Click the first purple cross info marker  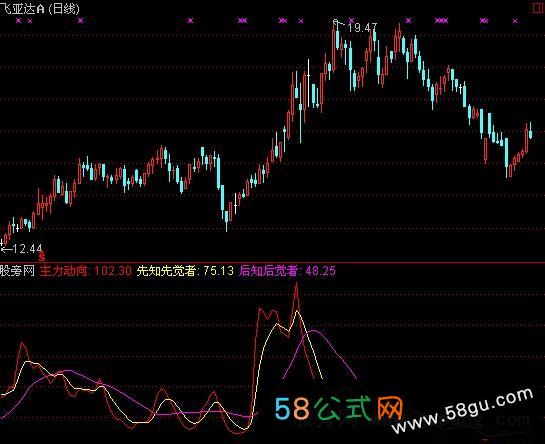tap(19, 21)
